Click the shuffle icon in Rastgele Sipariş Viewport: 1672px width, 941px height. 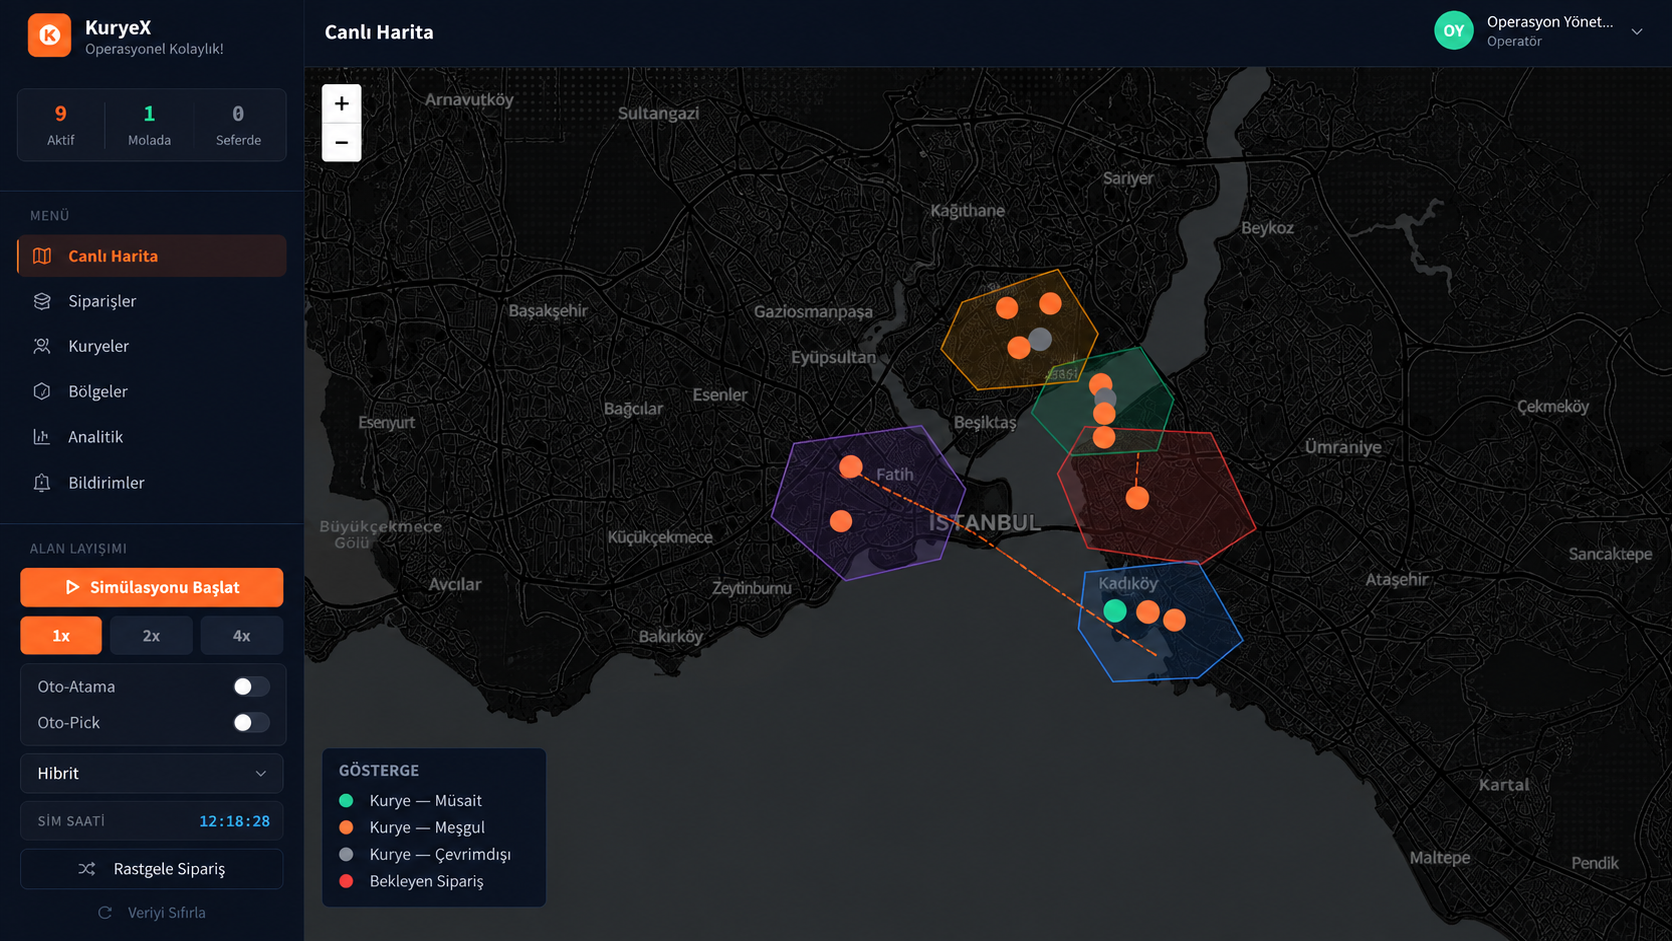(x=87, y=869)
